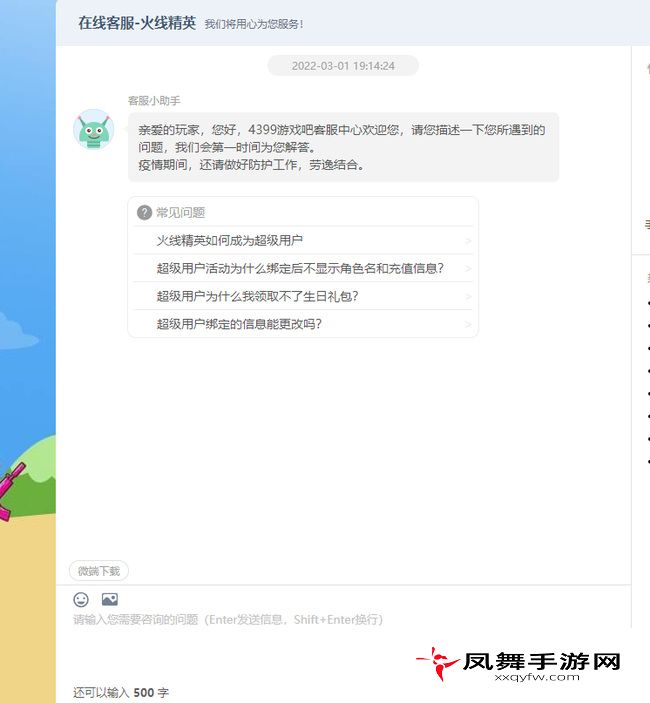This screenshot has height=703, width=650.
Task: Open FAQ 火线精英如何成为超级用户
Action: pyautogui.click(x=303, y=240)
